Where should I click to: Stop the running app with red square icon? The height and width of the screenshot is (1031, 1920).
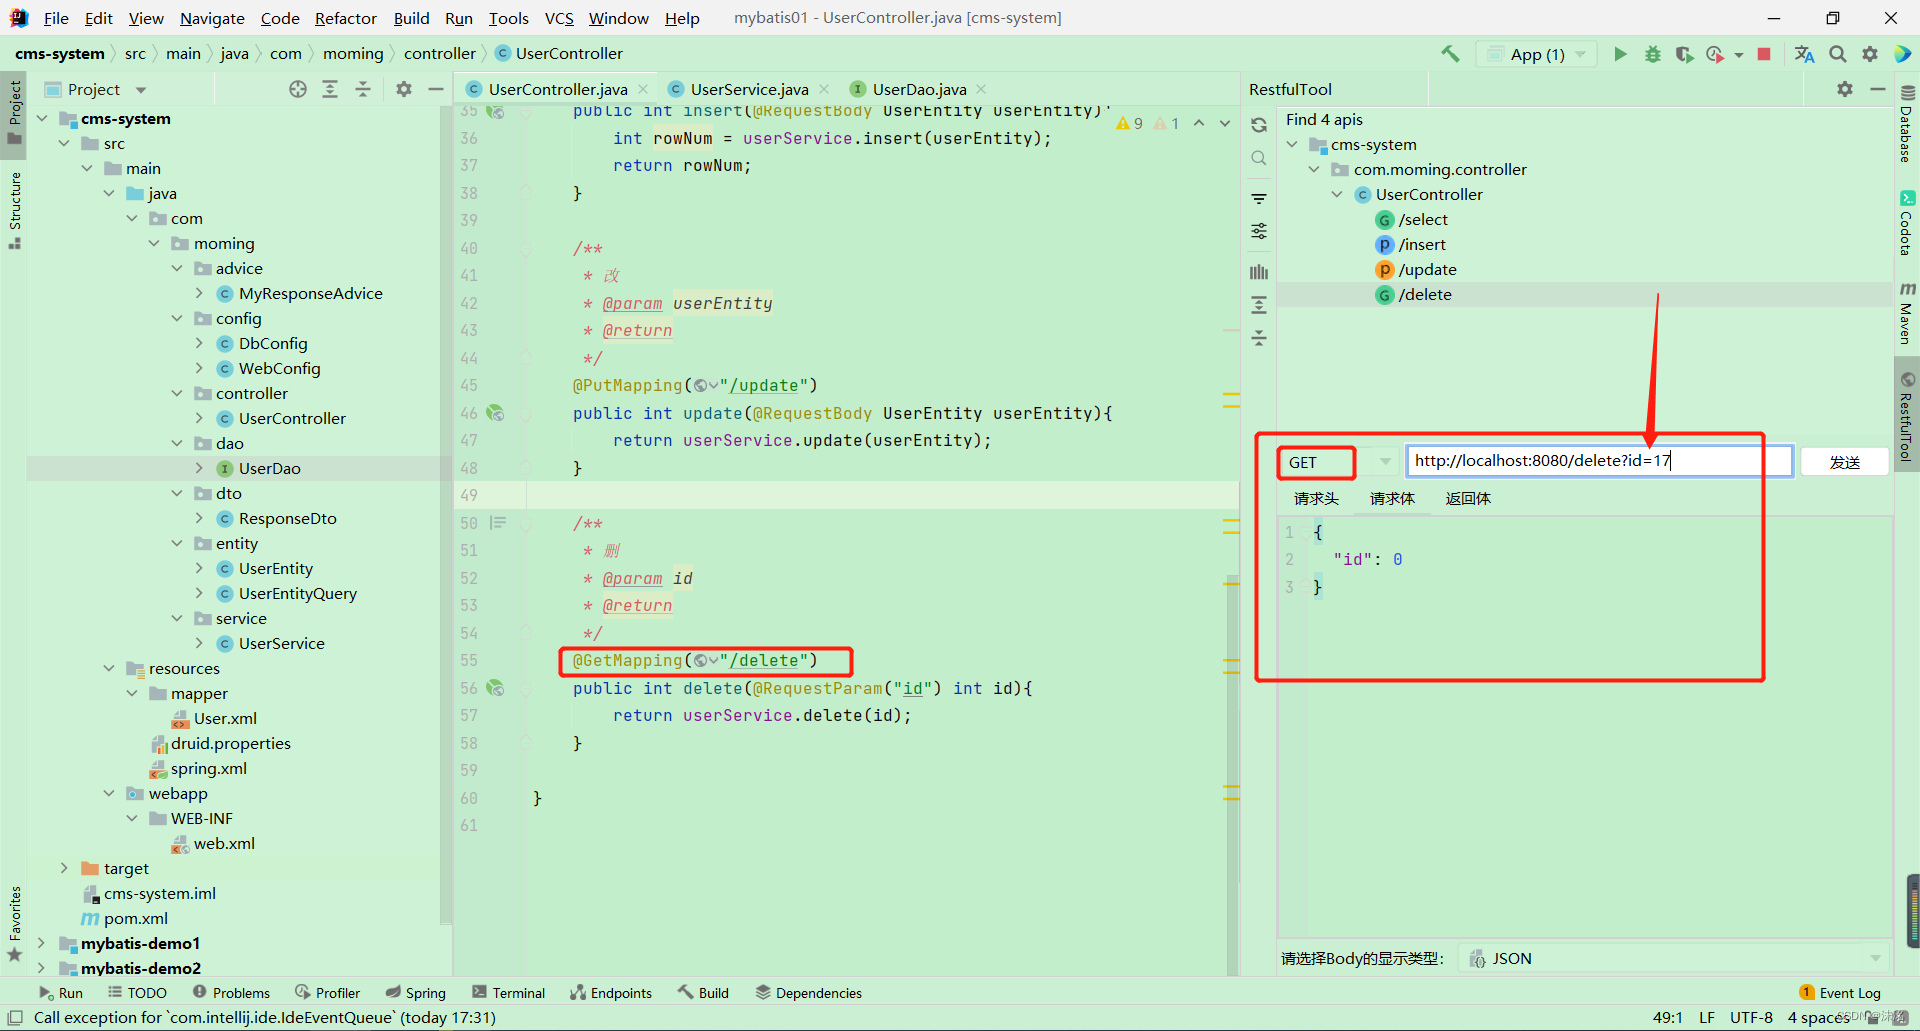coord(1765,54)
